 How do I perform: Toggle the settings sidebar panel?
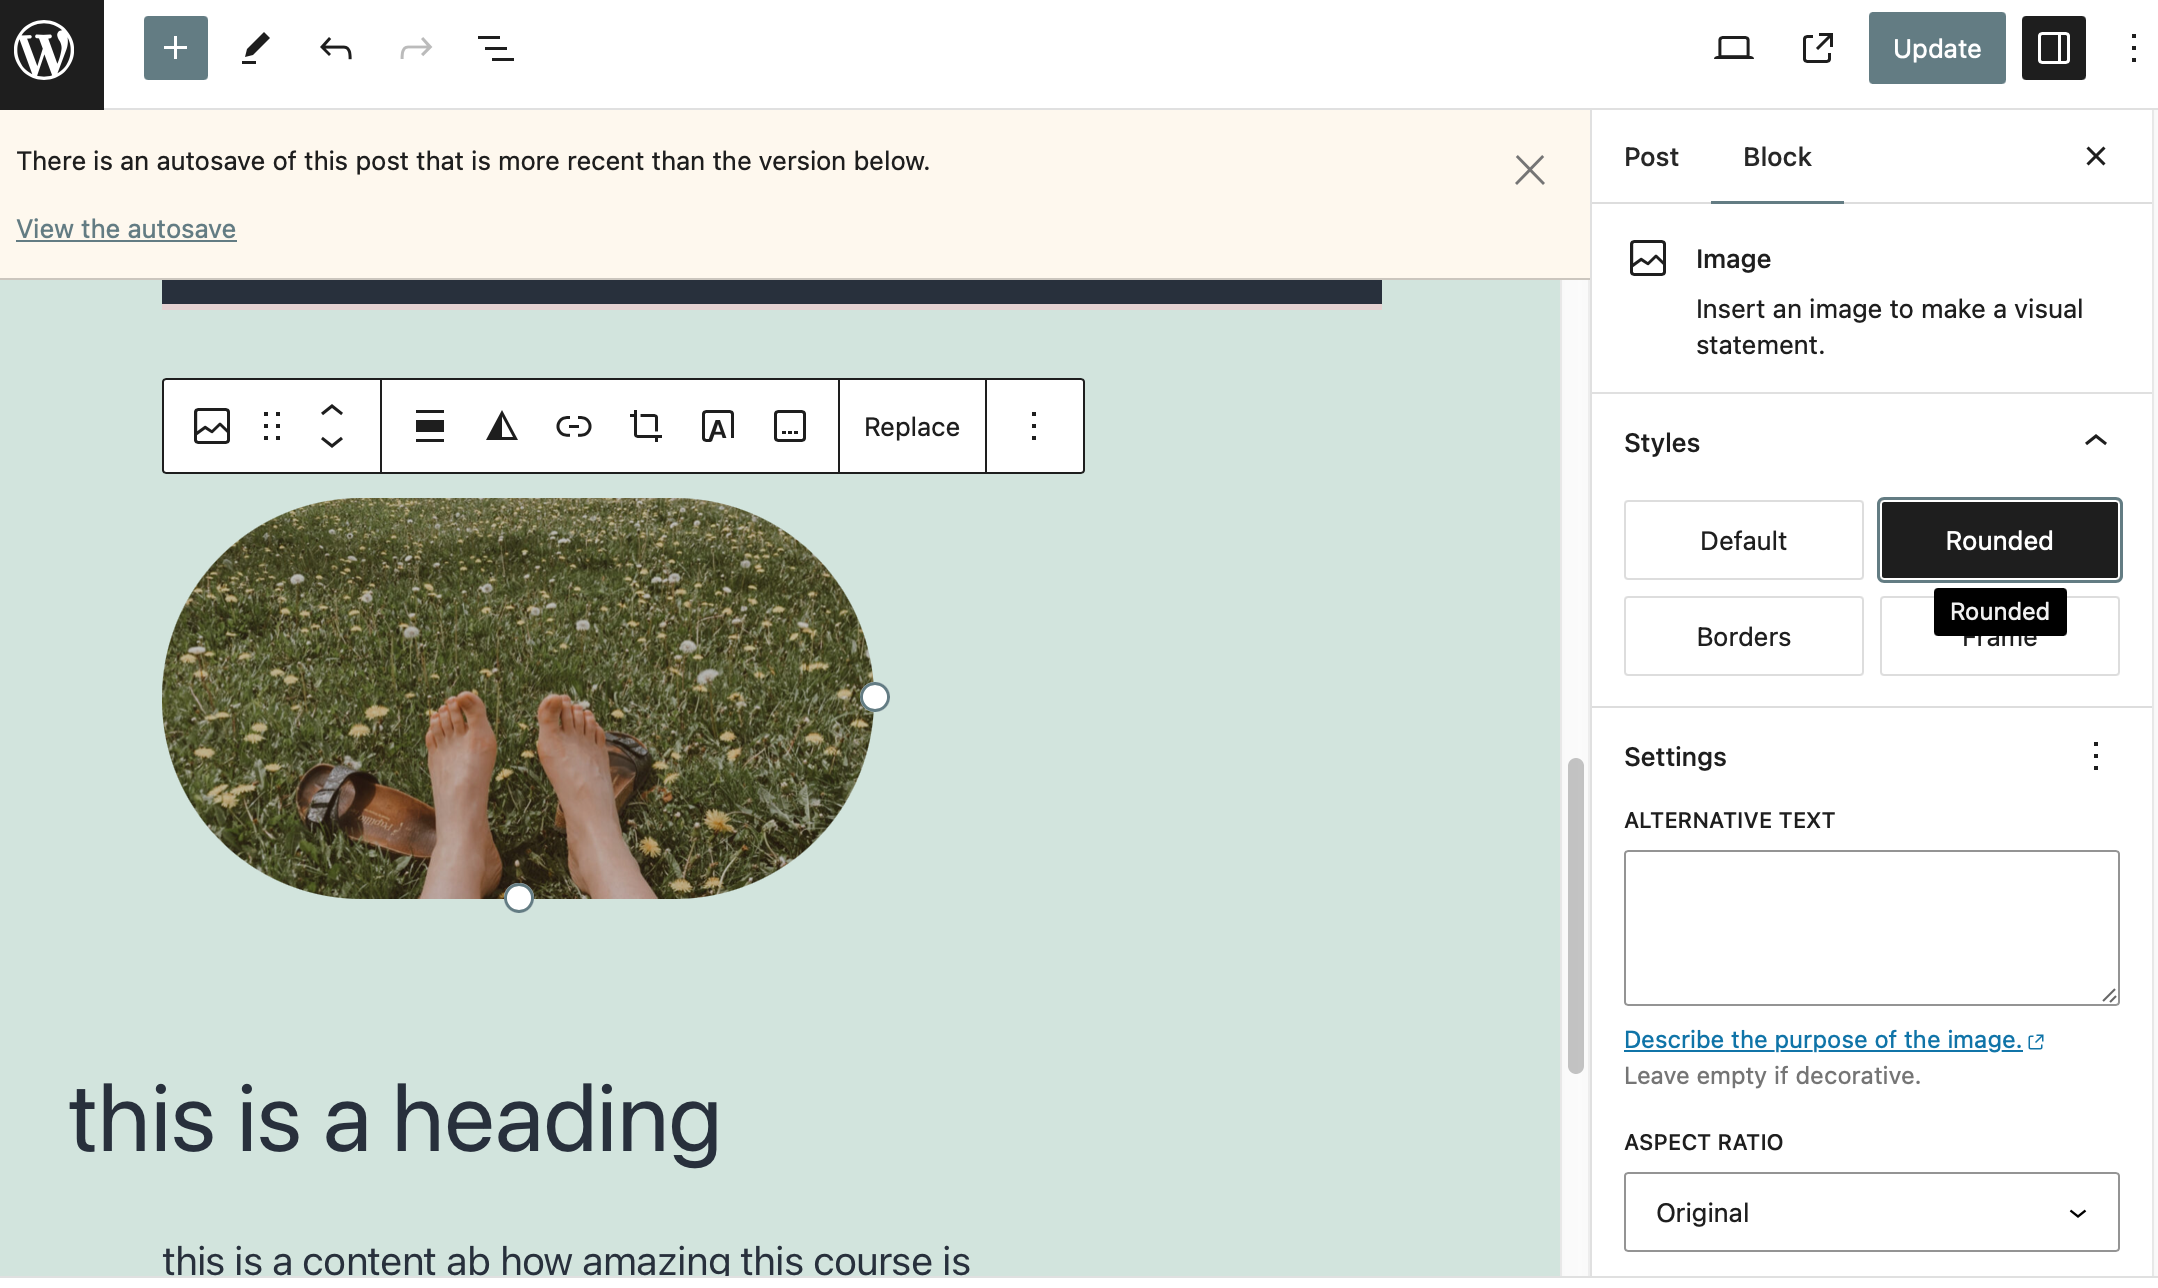click(2053, 48)
